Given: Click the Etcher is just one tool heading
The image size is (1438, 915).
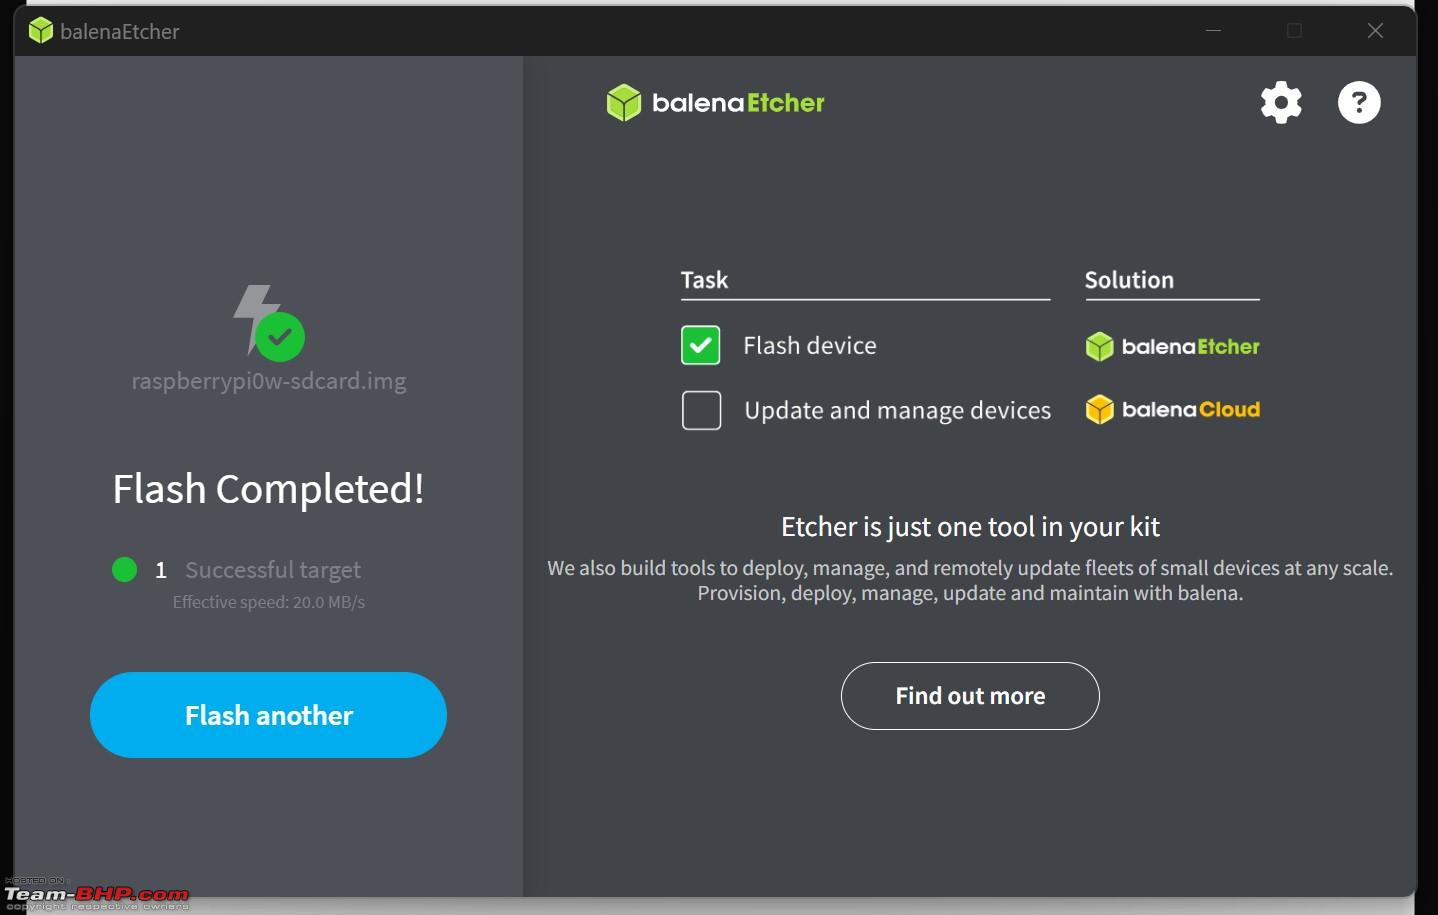Looking at the screenshot, I should (x=970, y=527).
